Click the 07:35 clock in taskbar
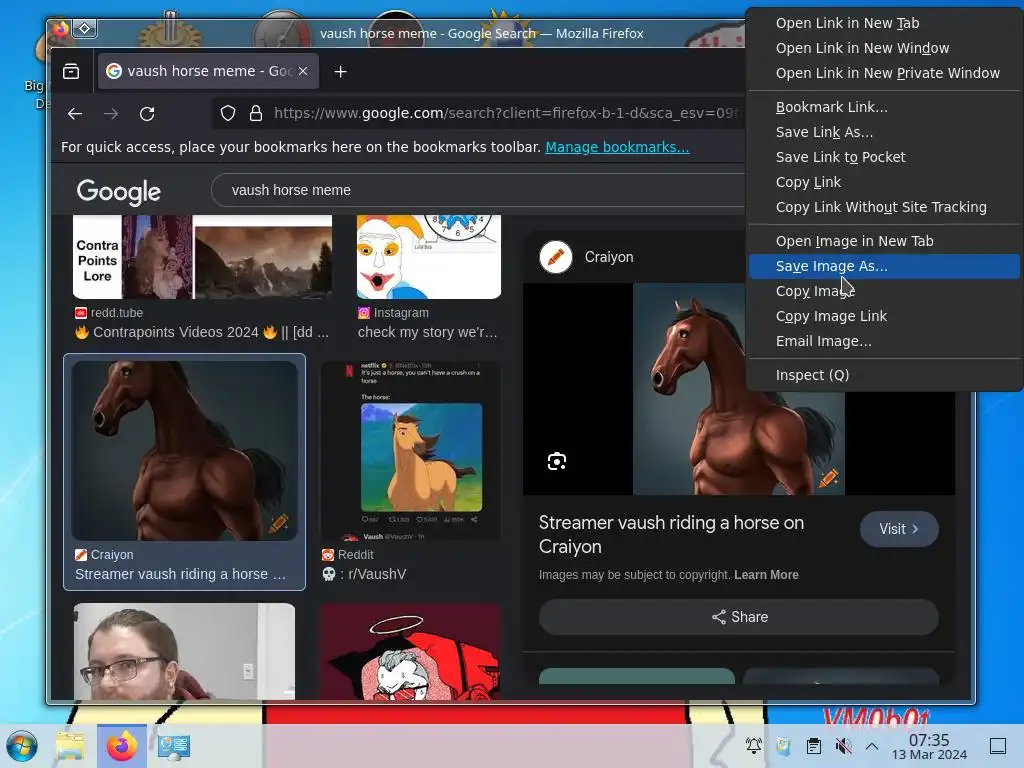Image resolution: width=1024 pixels, height=768 pixels. click(929, 740)
